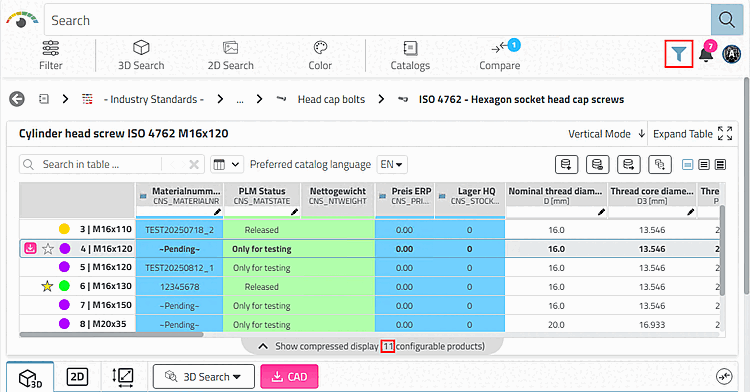Image resolution: width=750 pixels, height=392 pixels.
Task: Click the main Search input field
Action: point(378,20)
